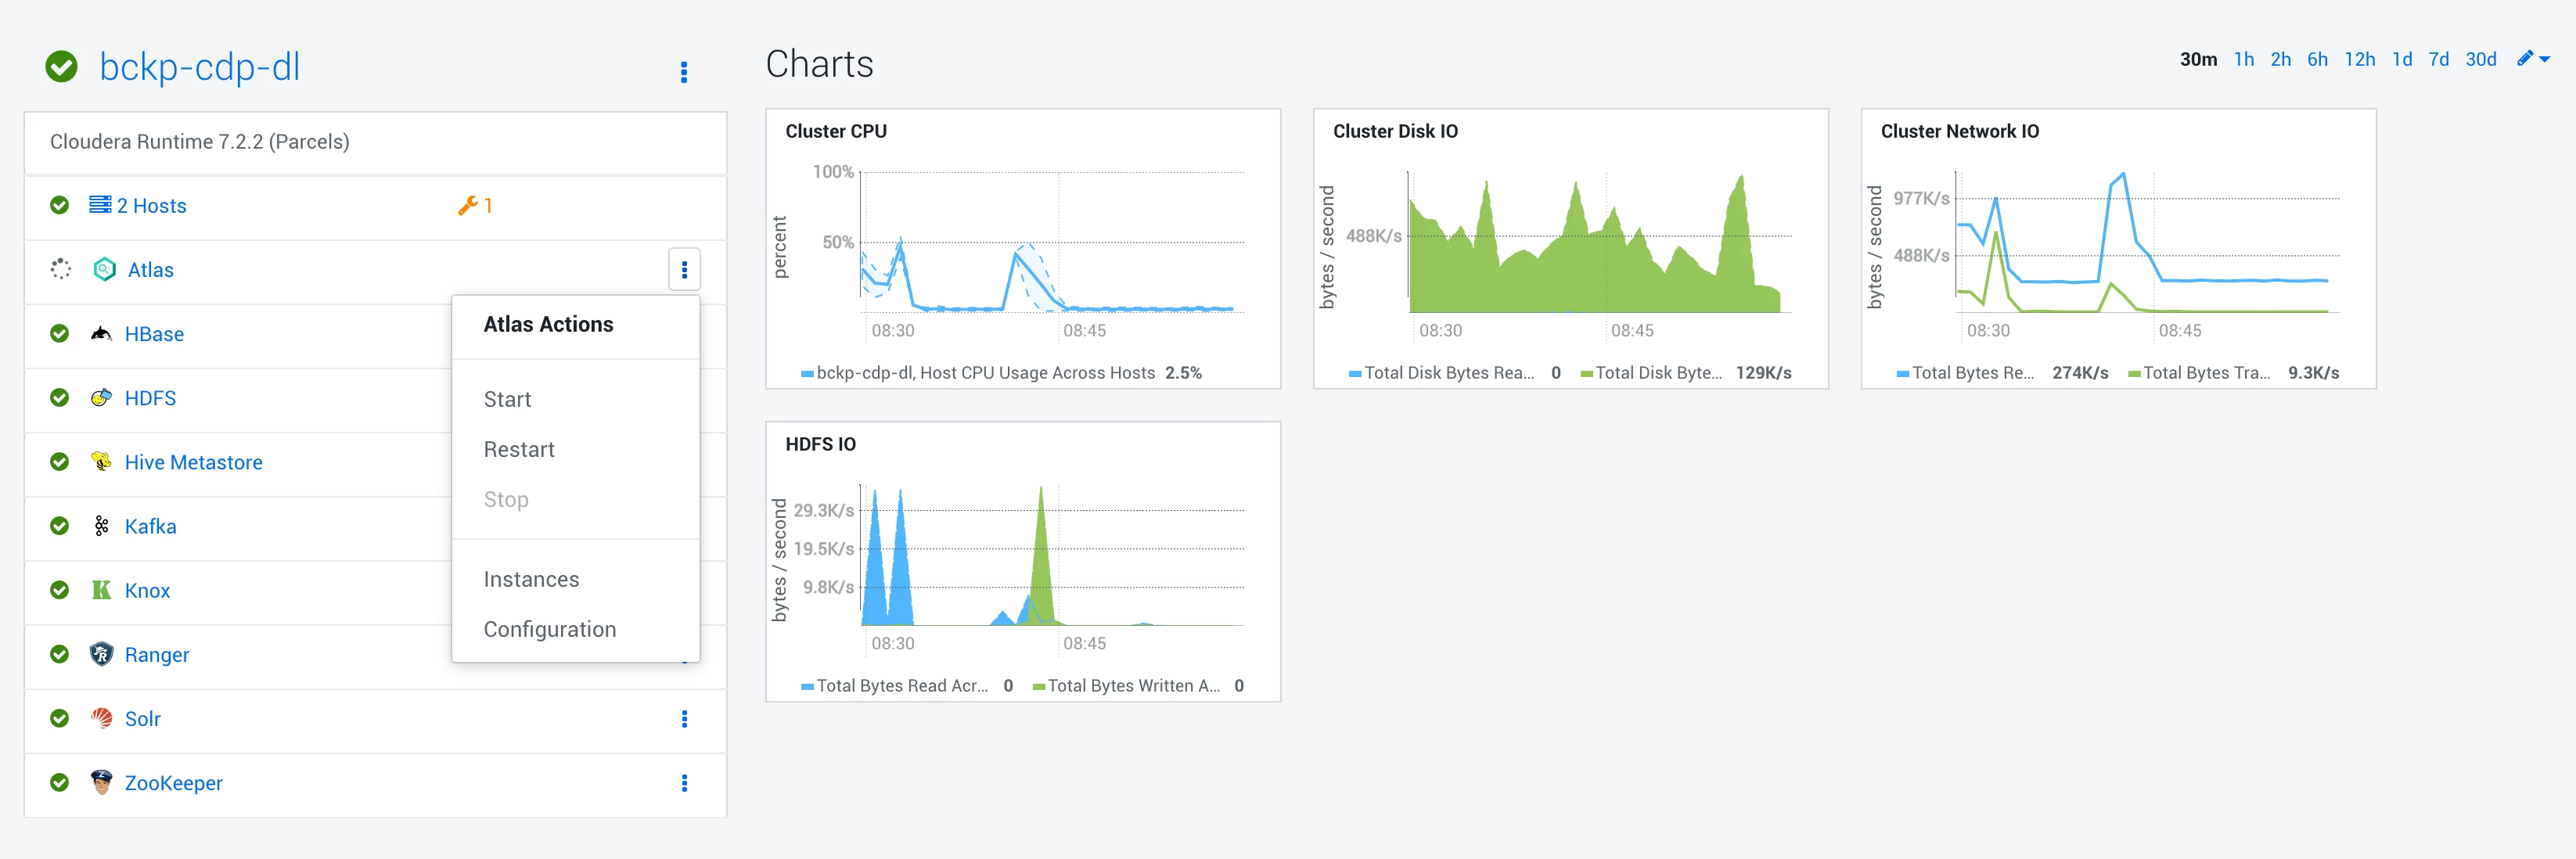Open the chart edit pencil dropdown
2576x859 pixels.
coord(2533,59)
